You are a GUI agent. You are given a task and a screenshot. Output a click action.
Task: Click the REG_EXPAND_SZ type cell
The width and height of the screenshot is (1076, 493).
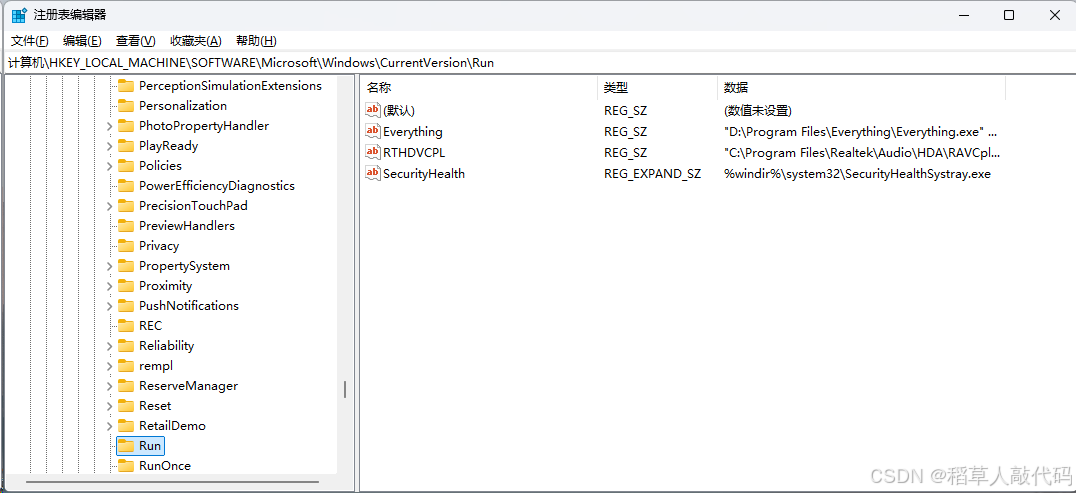coord(652,174)
